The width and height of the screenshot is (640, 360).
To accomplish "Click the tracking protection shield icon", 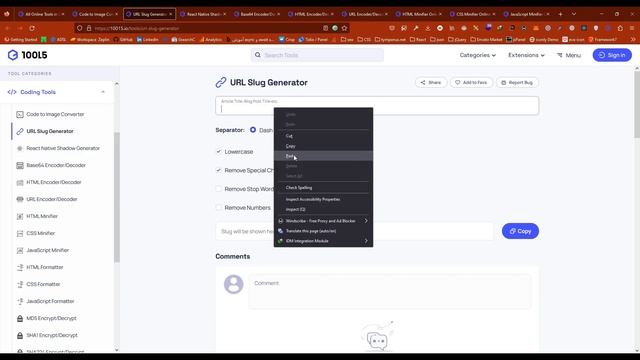I will pyautogui.click(x=80, y=28).
